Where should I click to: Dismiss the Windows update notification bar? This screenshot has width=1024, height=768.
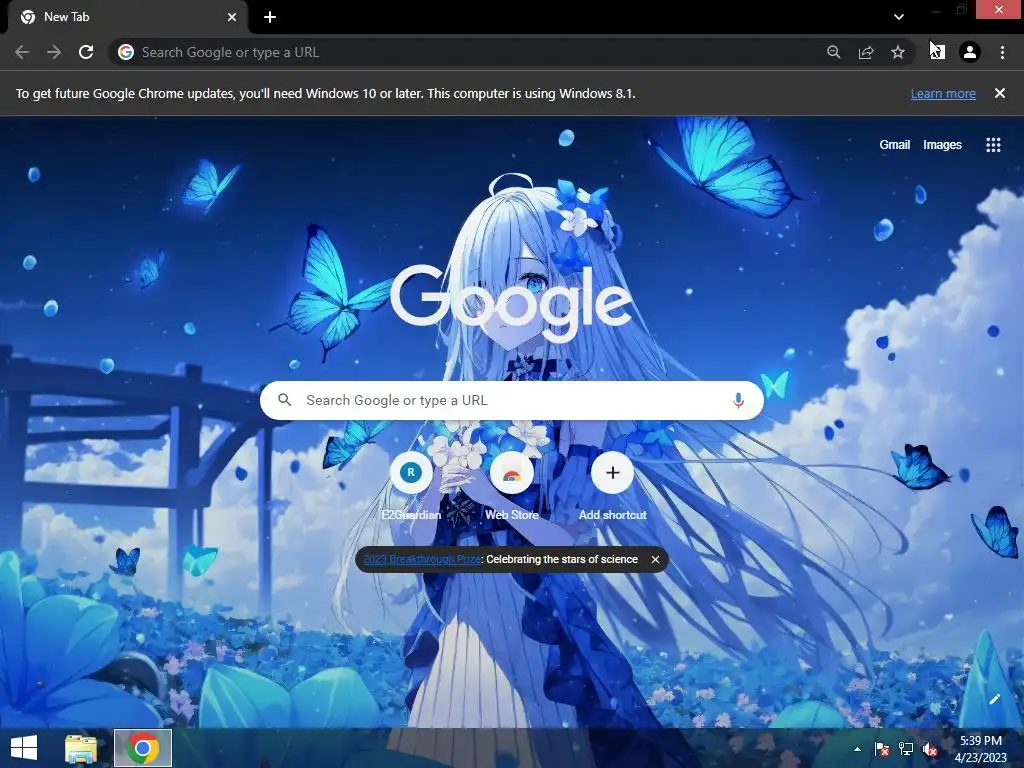pos(1000,93)
